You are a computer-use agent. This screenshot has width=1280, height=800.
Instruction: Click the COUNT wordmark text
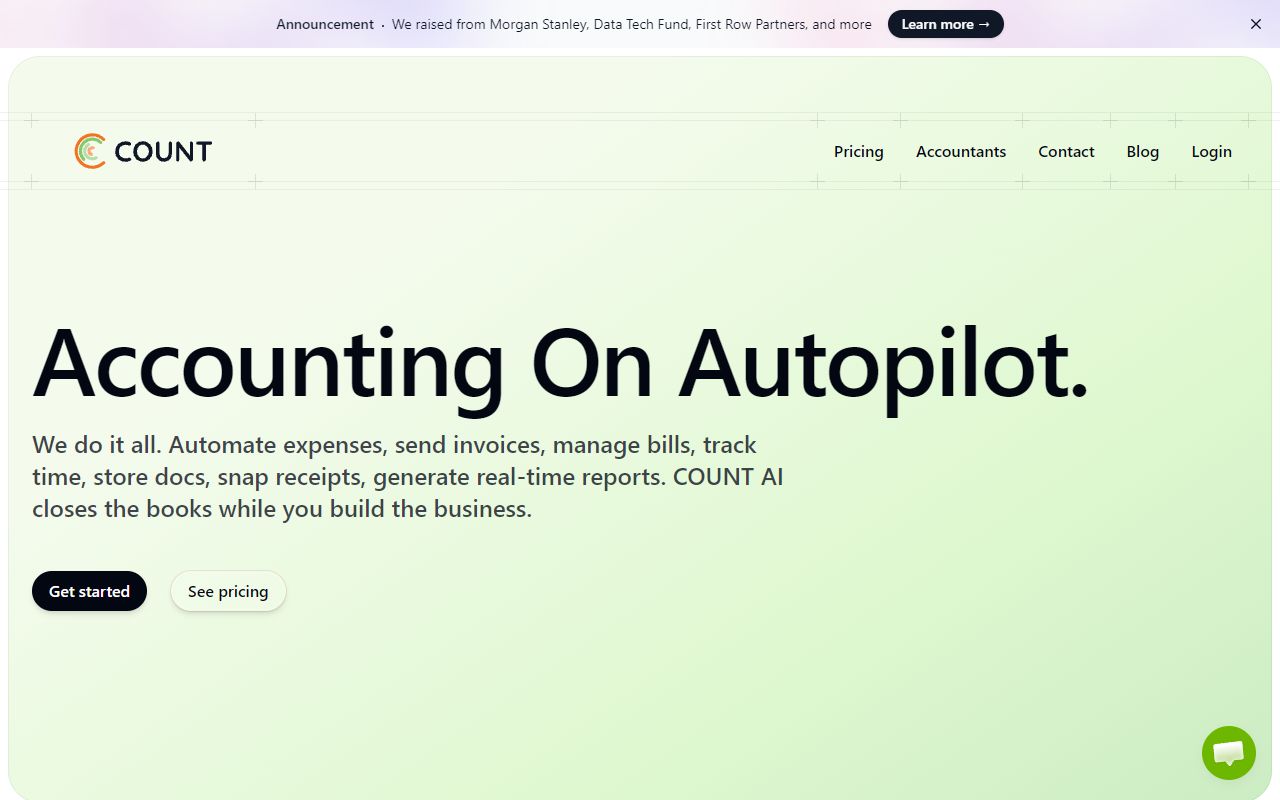point(162,151)
